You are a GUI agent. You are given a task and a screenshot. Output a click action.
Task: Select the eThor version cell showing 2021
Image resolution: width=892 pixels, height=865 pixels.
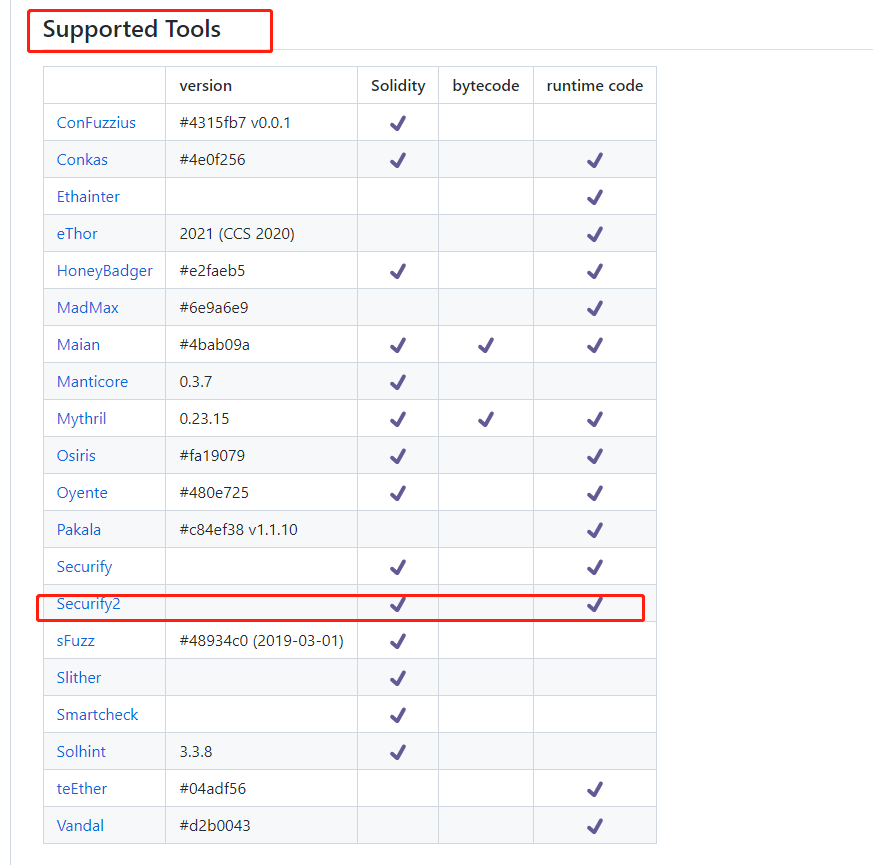tap(240, 233)
